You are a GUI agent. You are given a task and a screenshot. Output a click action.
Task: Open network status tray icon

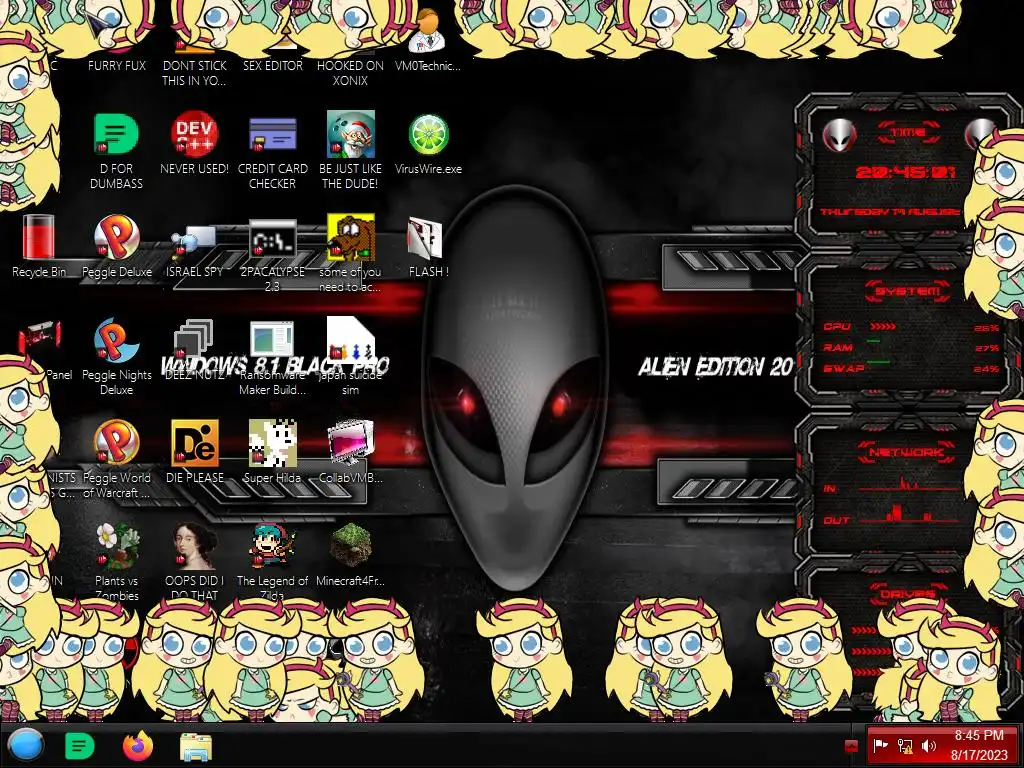click(x=904, y=745)
